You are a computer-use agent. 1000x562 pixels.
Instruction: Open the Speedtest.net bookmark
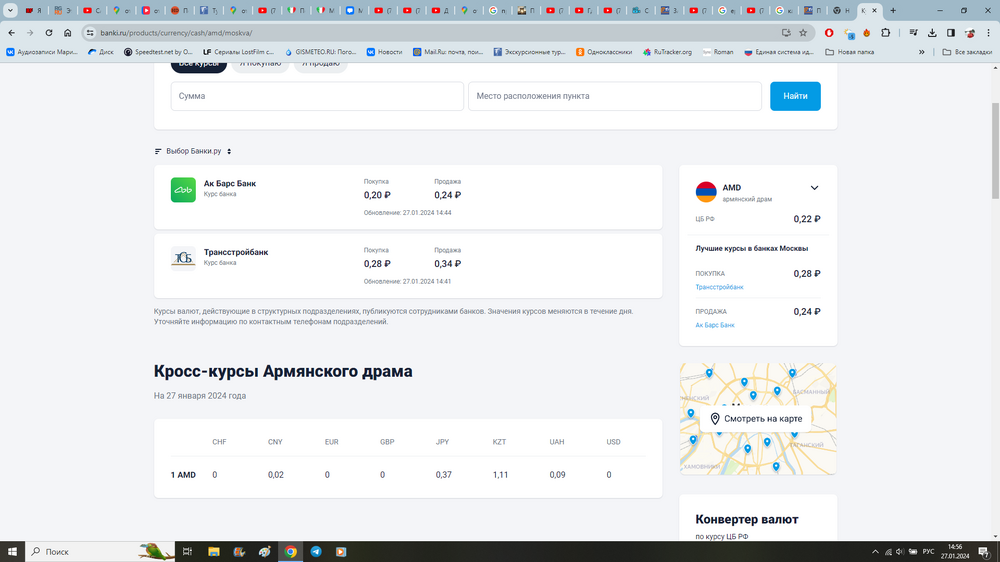pos(158,52)
